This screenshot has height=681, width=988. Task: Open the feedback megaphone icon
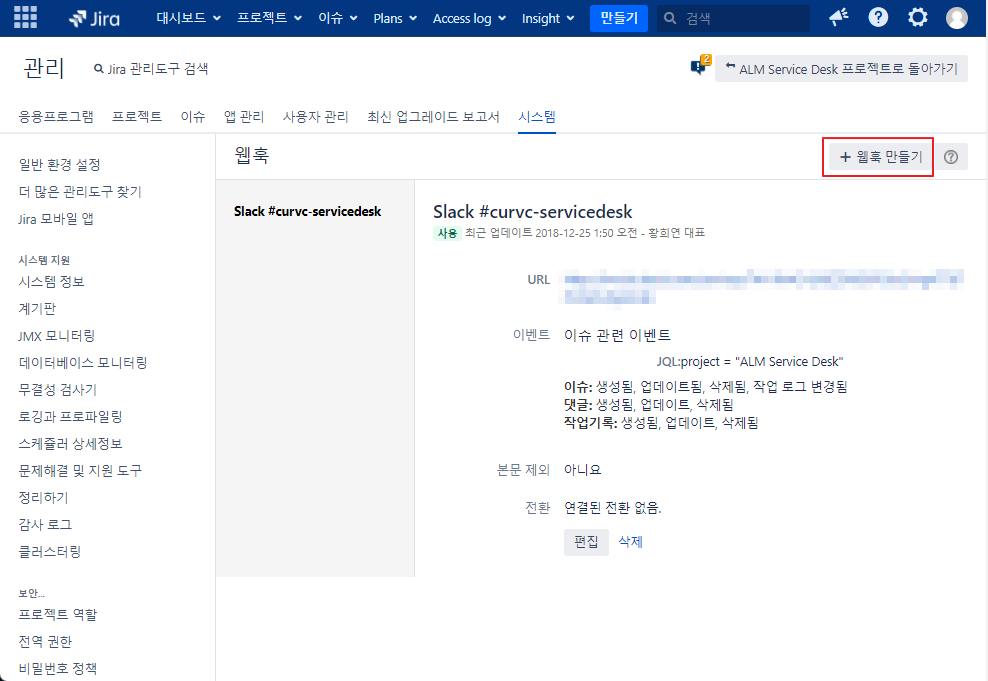click(839, 18)
